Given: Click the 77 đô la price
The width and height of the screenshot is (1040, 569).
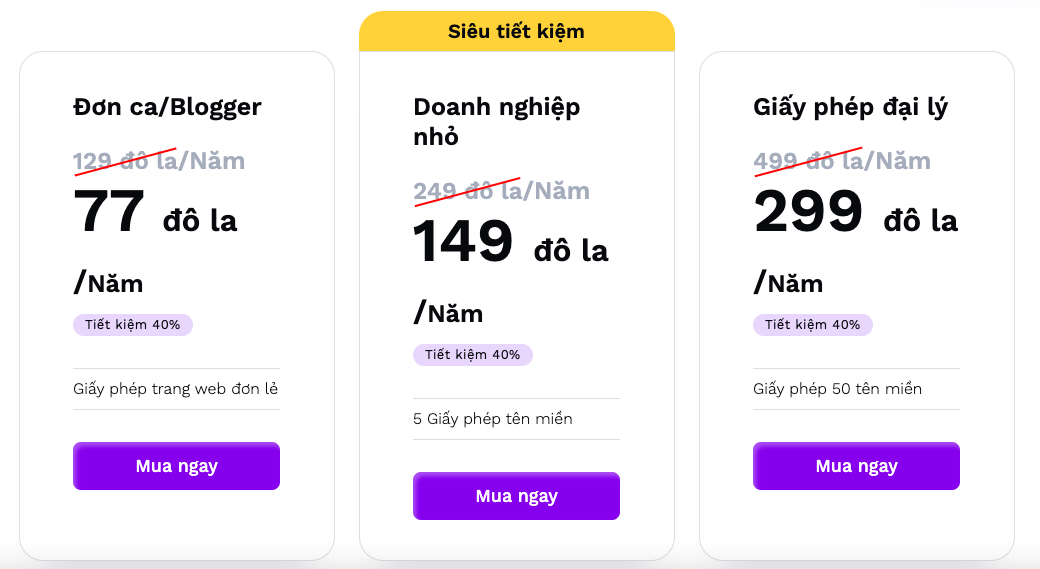Looking at the screenshot, I should coord(155,215).
